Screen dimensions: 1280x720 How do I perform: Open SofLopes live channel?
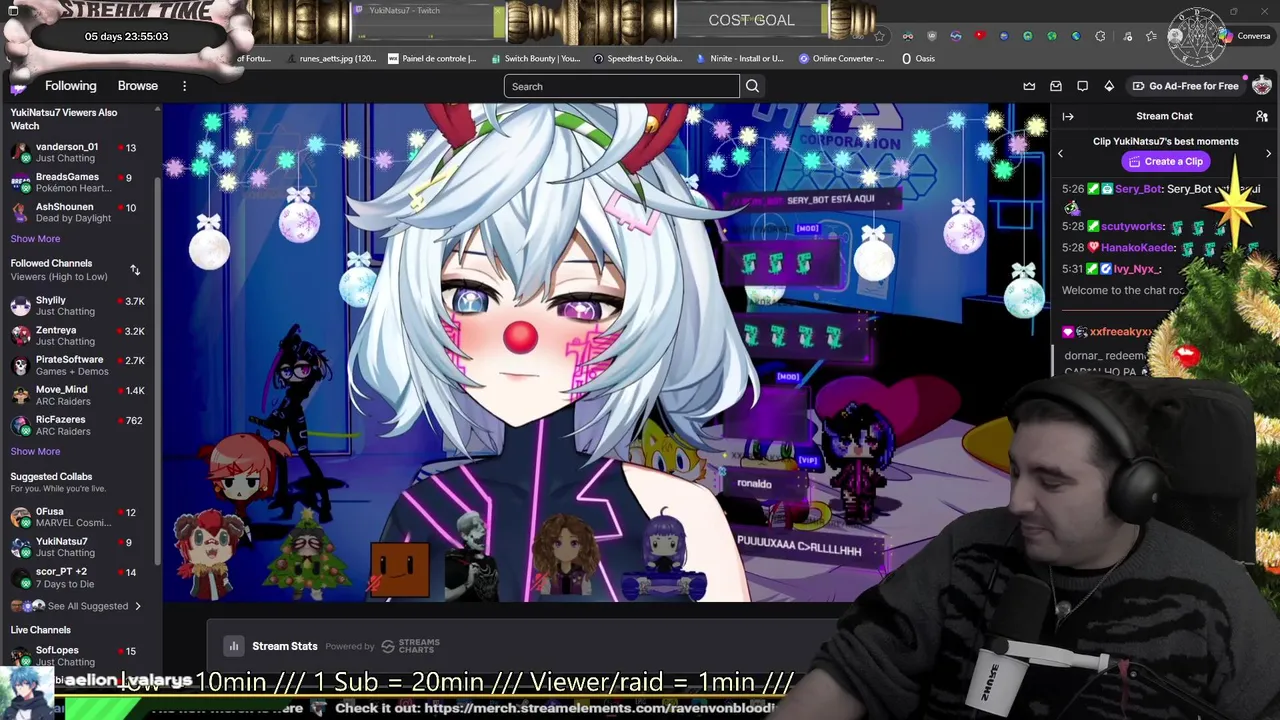point(78,656)
